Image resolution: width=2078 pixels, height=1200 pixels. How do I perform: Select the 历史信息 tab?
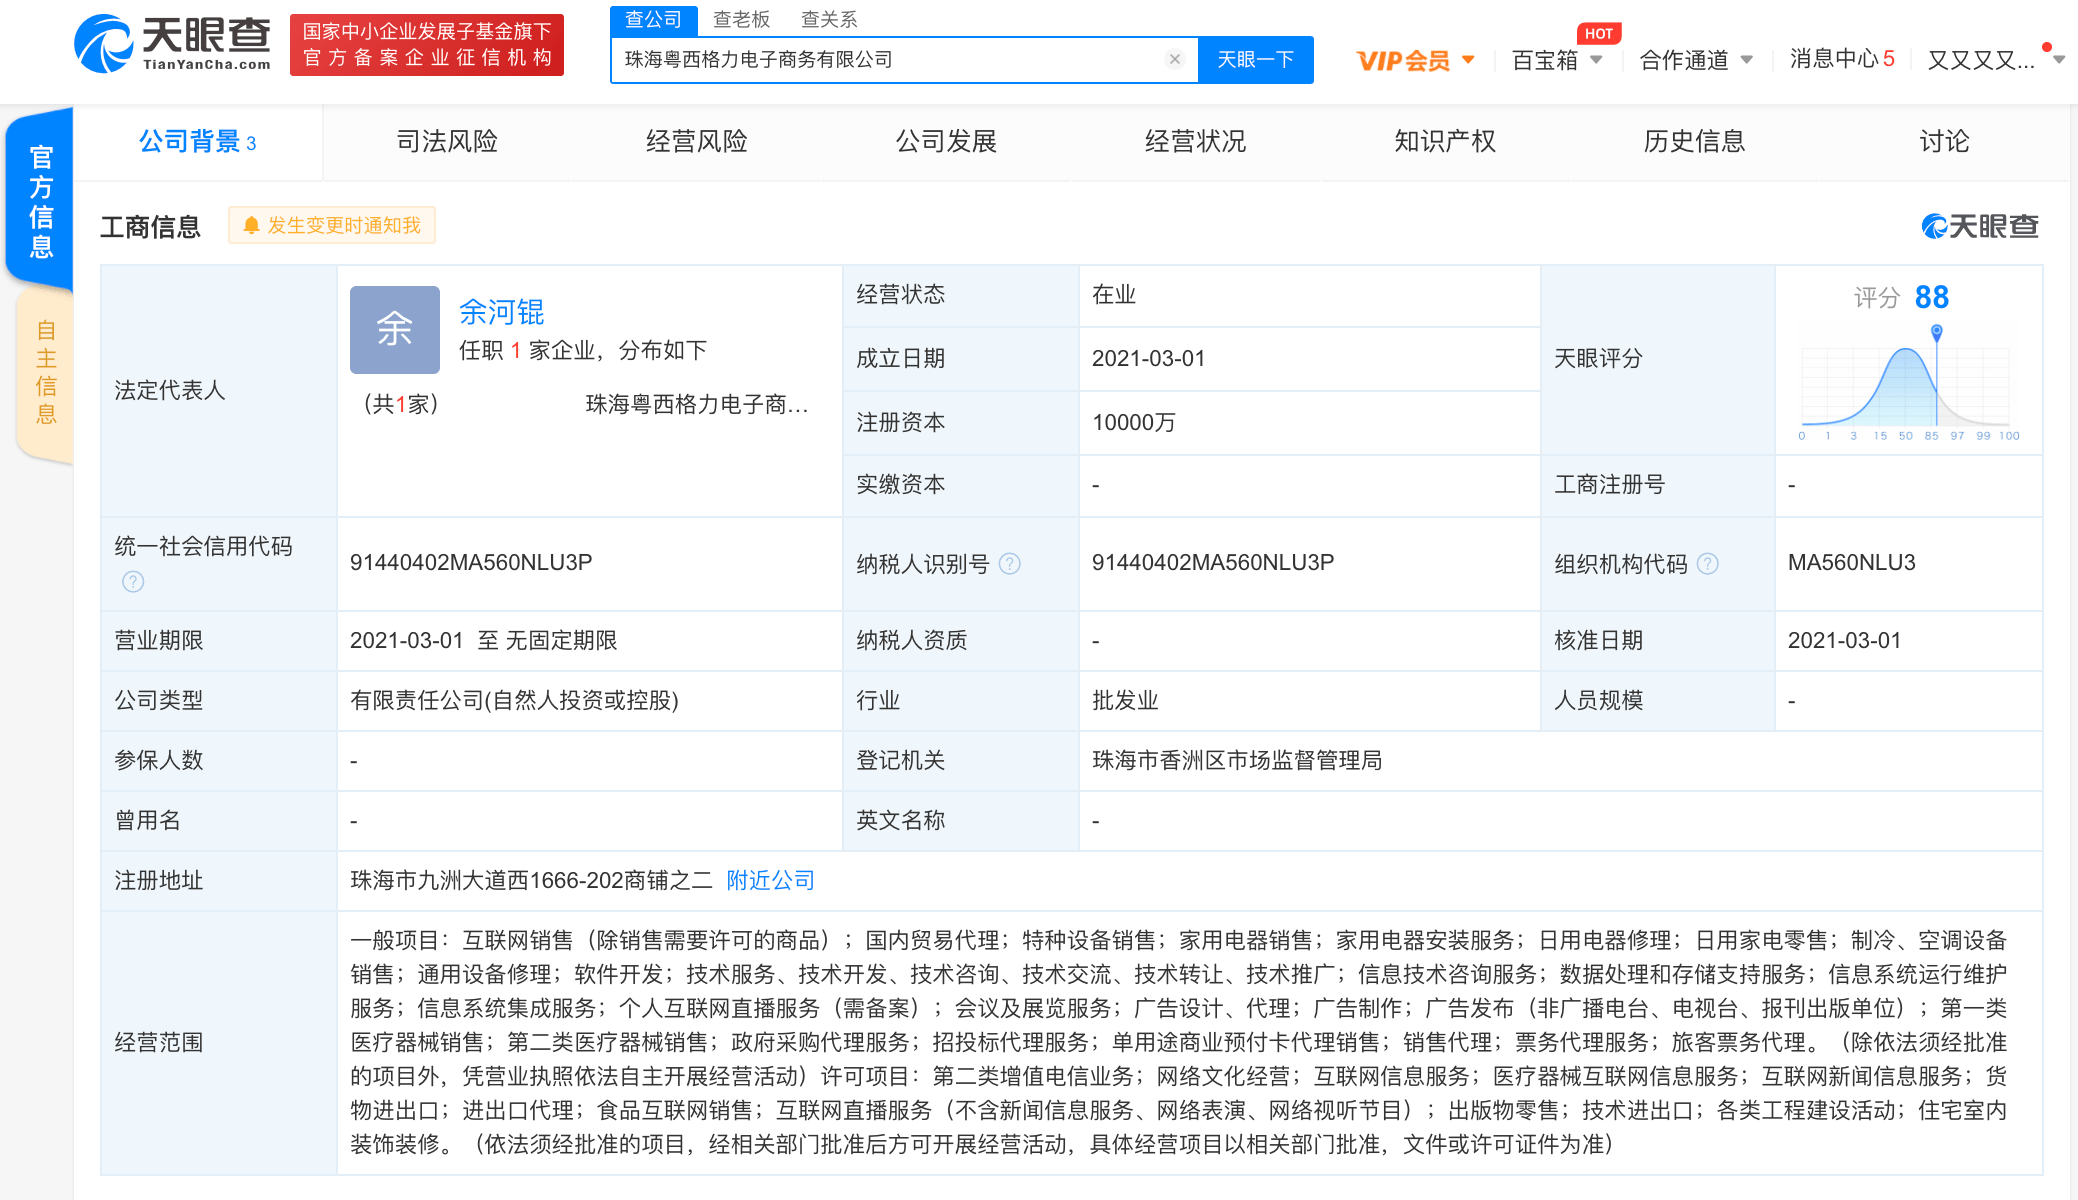(x=1695, y=142)
